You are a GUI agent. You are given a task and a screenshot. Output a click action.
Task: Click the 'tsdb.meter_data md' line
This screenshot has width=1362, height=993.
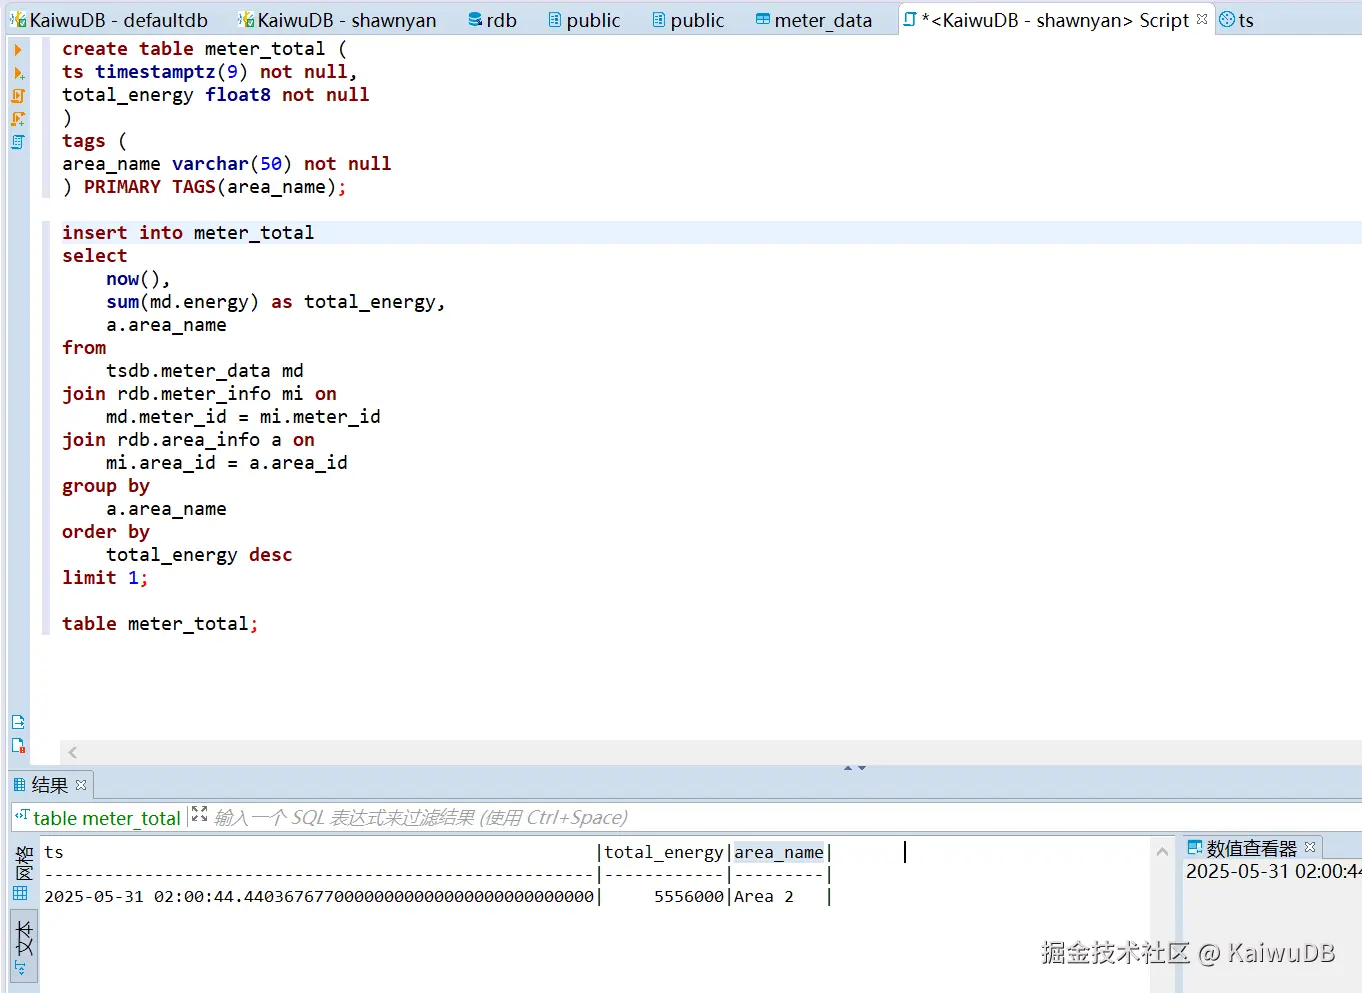(205, 371)
